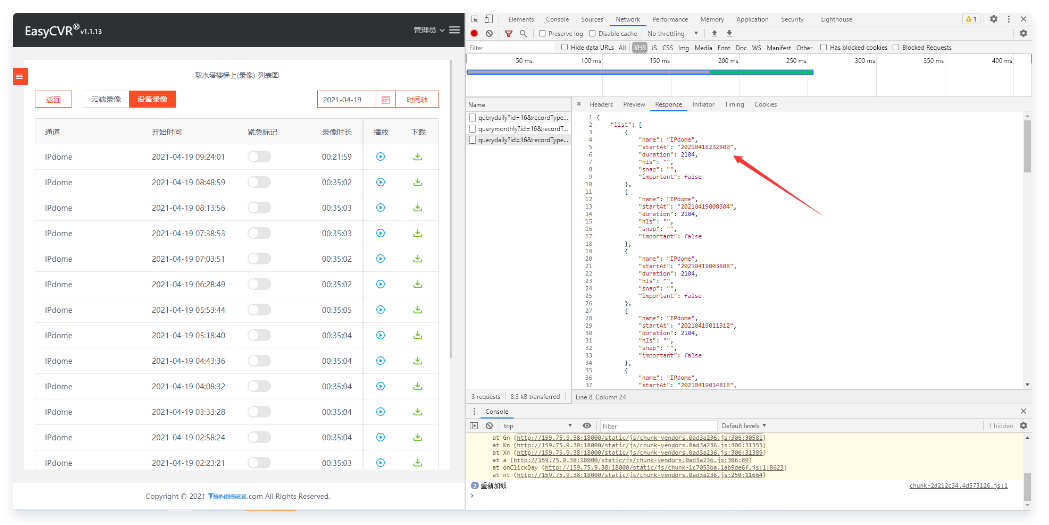Switch to 云端录像 cloud recordings

click(x=106, y=99)
